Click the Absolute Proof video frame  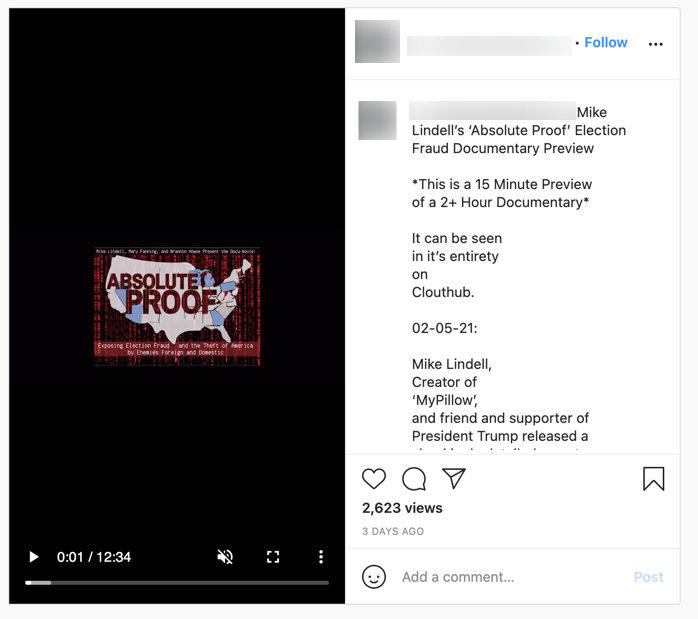click(177, 306)
